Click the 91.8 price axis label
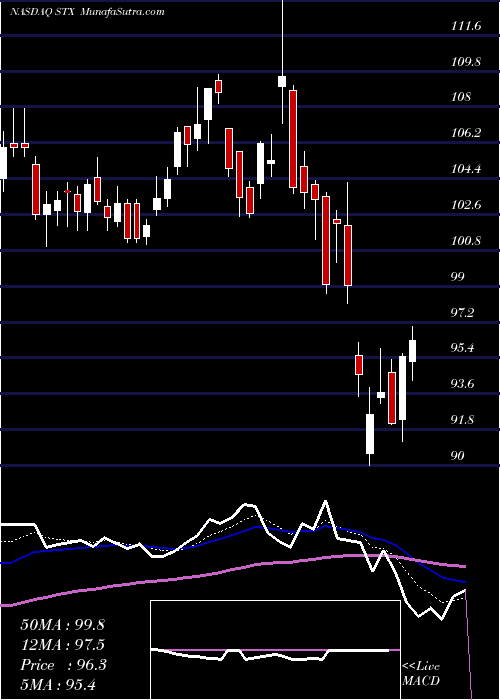This screenshot has height=700, width=500. point(463,420)
